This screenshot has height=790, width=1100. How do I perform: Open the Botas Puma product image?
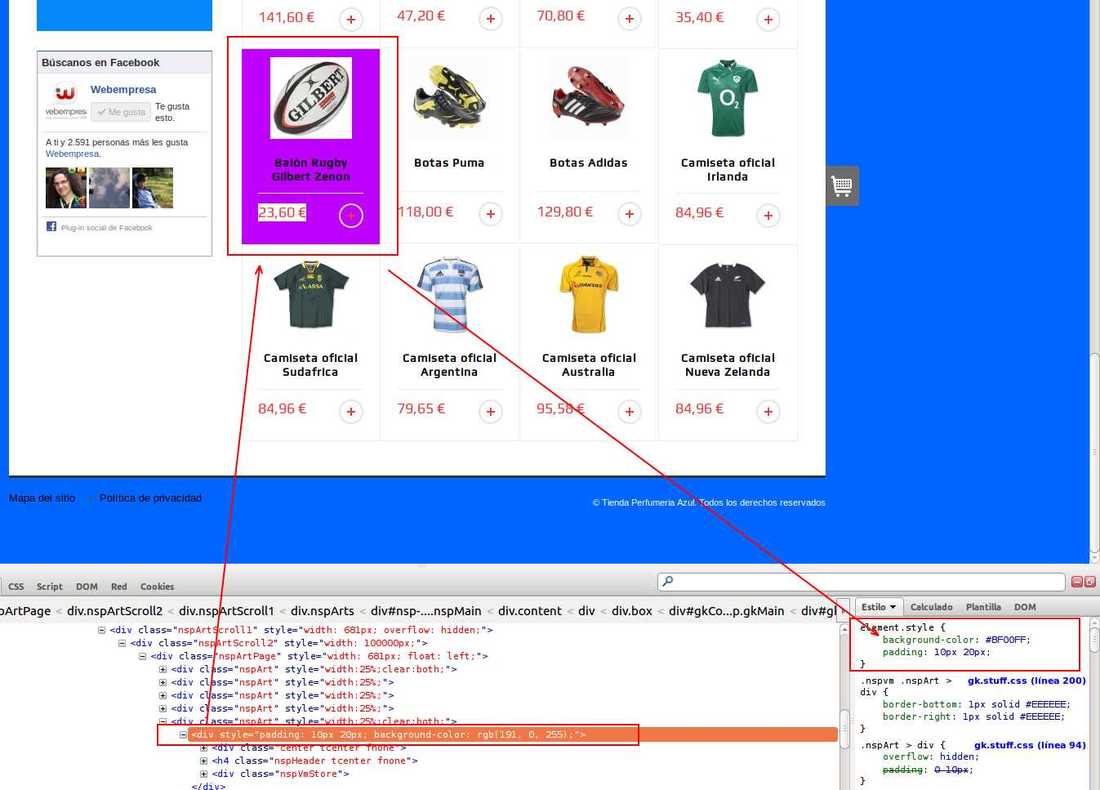pyautogui.click(x=449, y=97)
